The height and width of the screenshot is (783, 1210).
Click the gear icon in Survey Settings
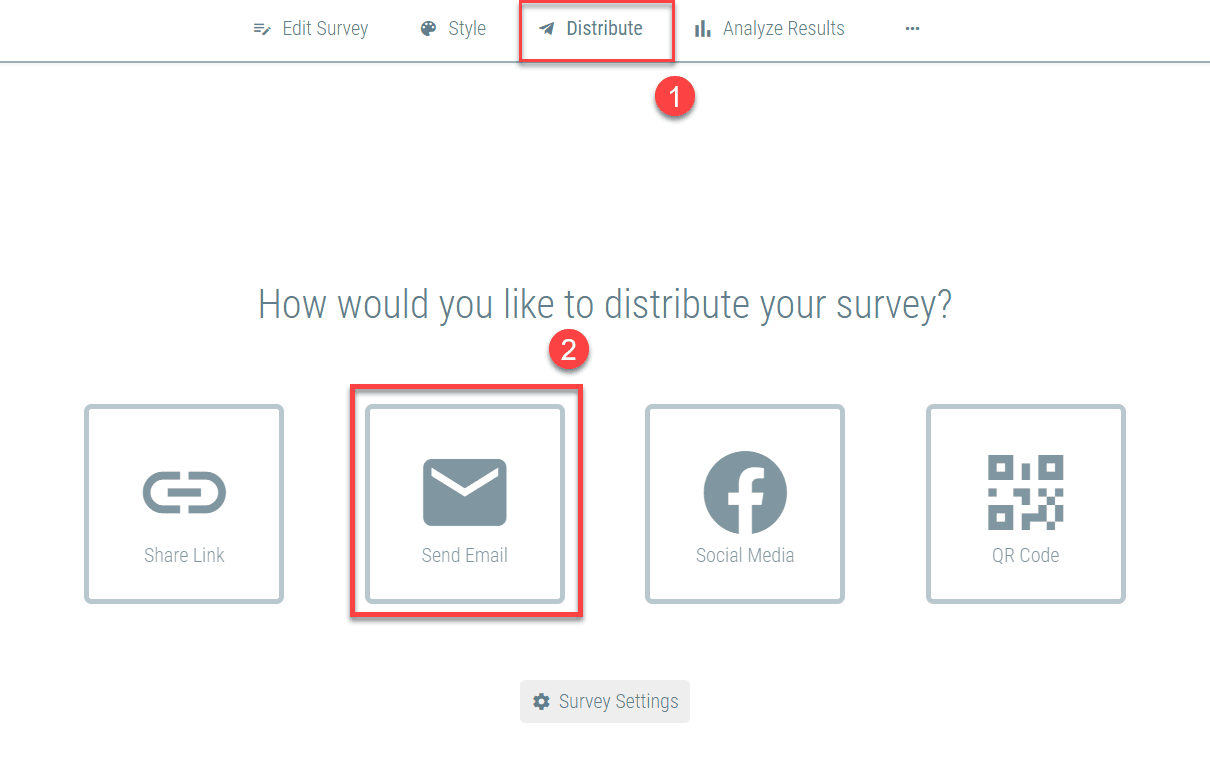point(541,702)
